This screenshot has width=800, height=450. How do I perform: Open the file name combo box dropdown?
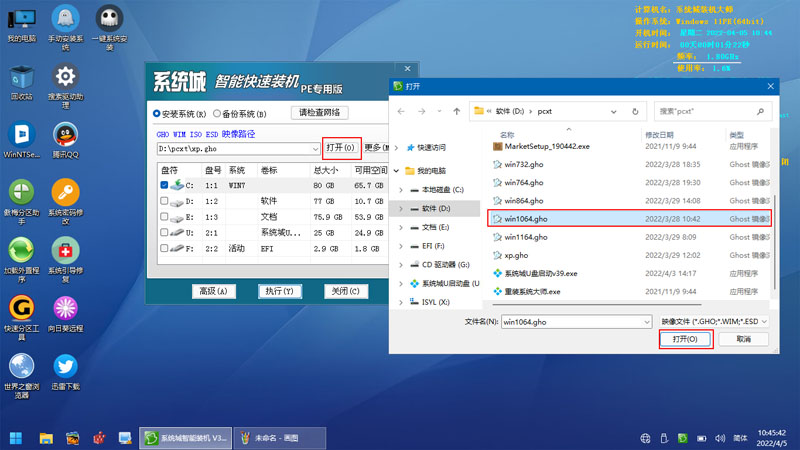(646, 322)
